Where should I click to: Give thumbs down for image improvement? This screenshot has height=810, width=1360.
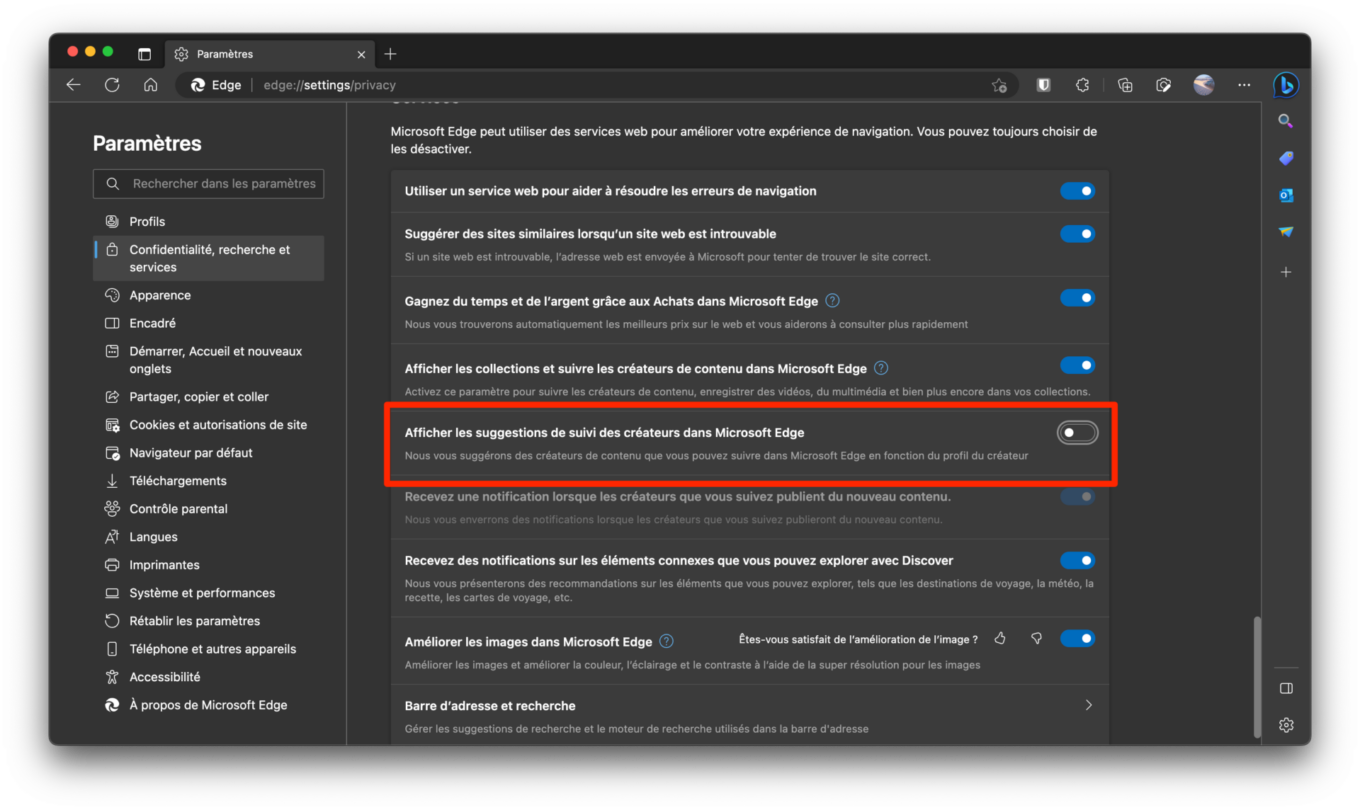coord(1036,638)
